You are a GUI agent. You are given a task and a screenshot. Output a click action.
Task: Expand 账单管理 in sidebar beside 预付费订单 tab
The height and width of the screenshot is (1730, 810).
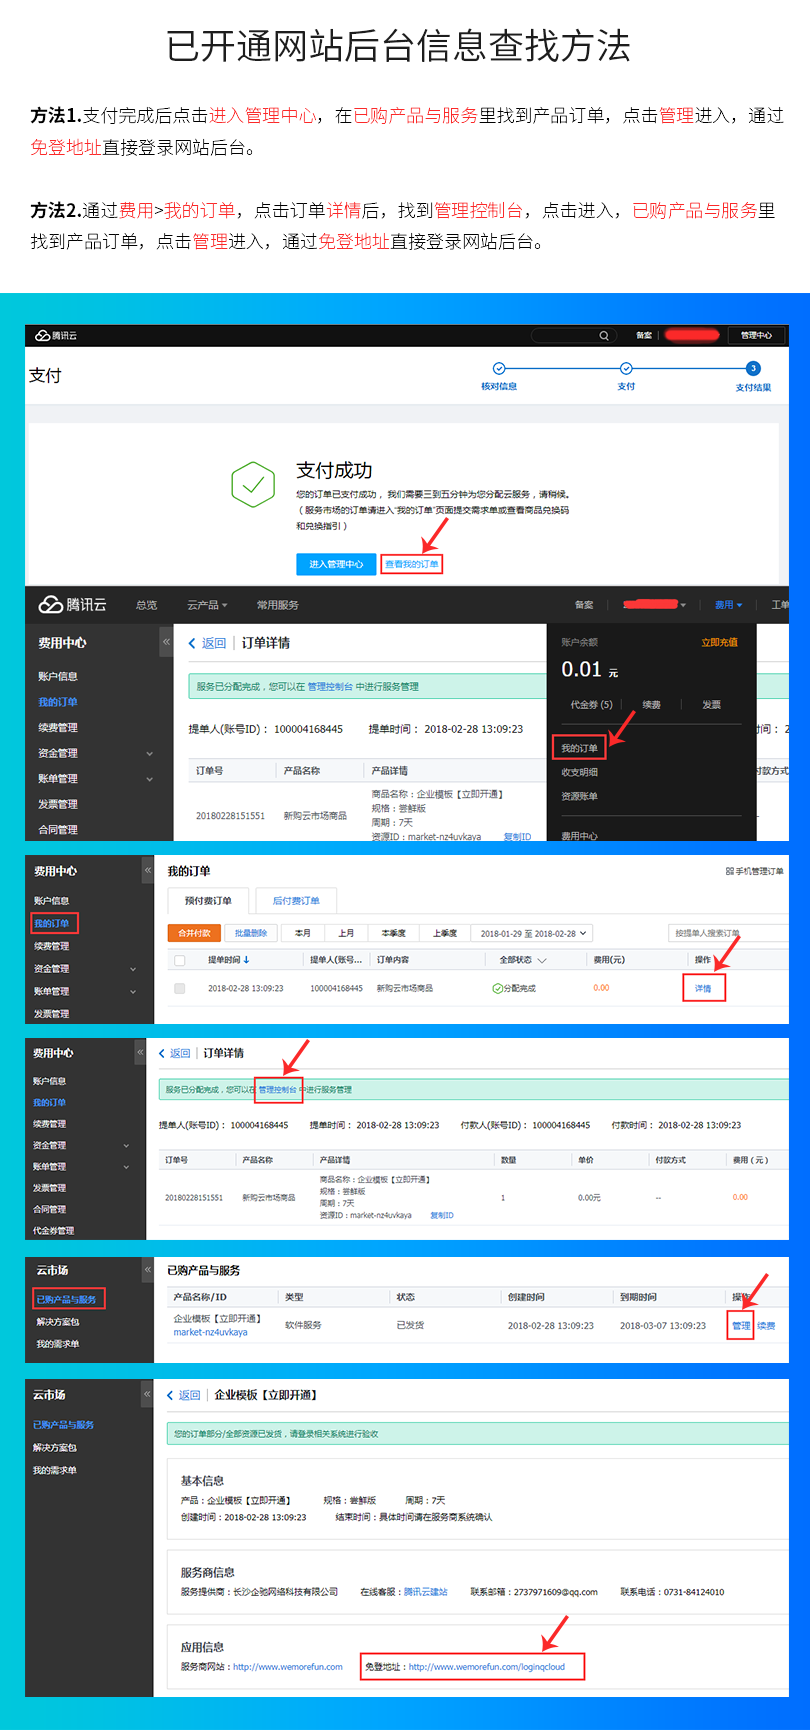coord(133,992)
